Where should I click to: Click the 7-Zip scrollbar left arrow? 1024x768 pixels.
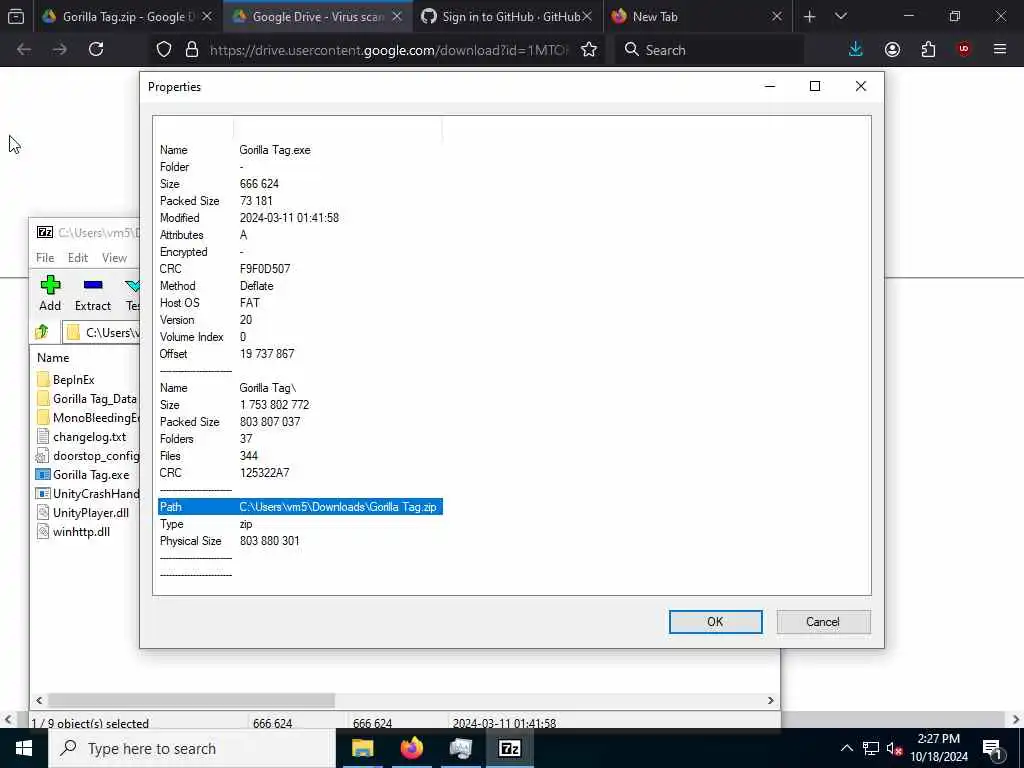[x=39, y=700]
